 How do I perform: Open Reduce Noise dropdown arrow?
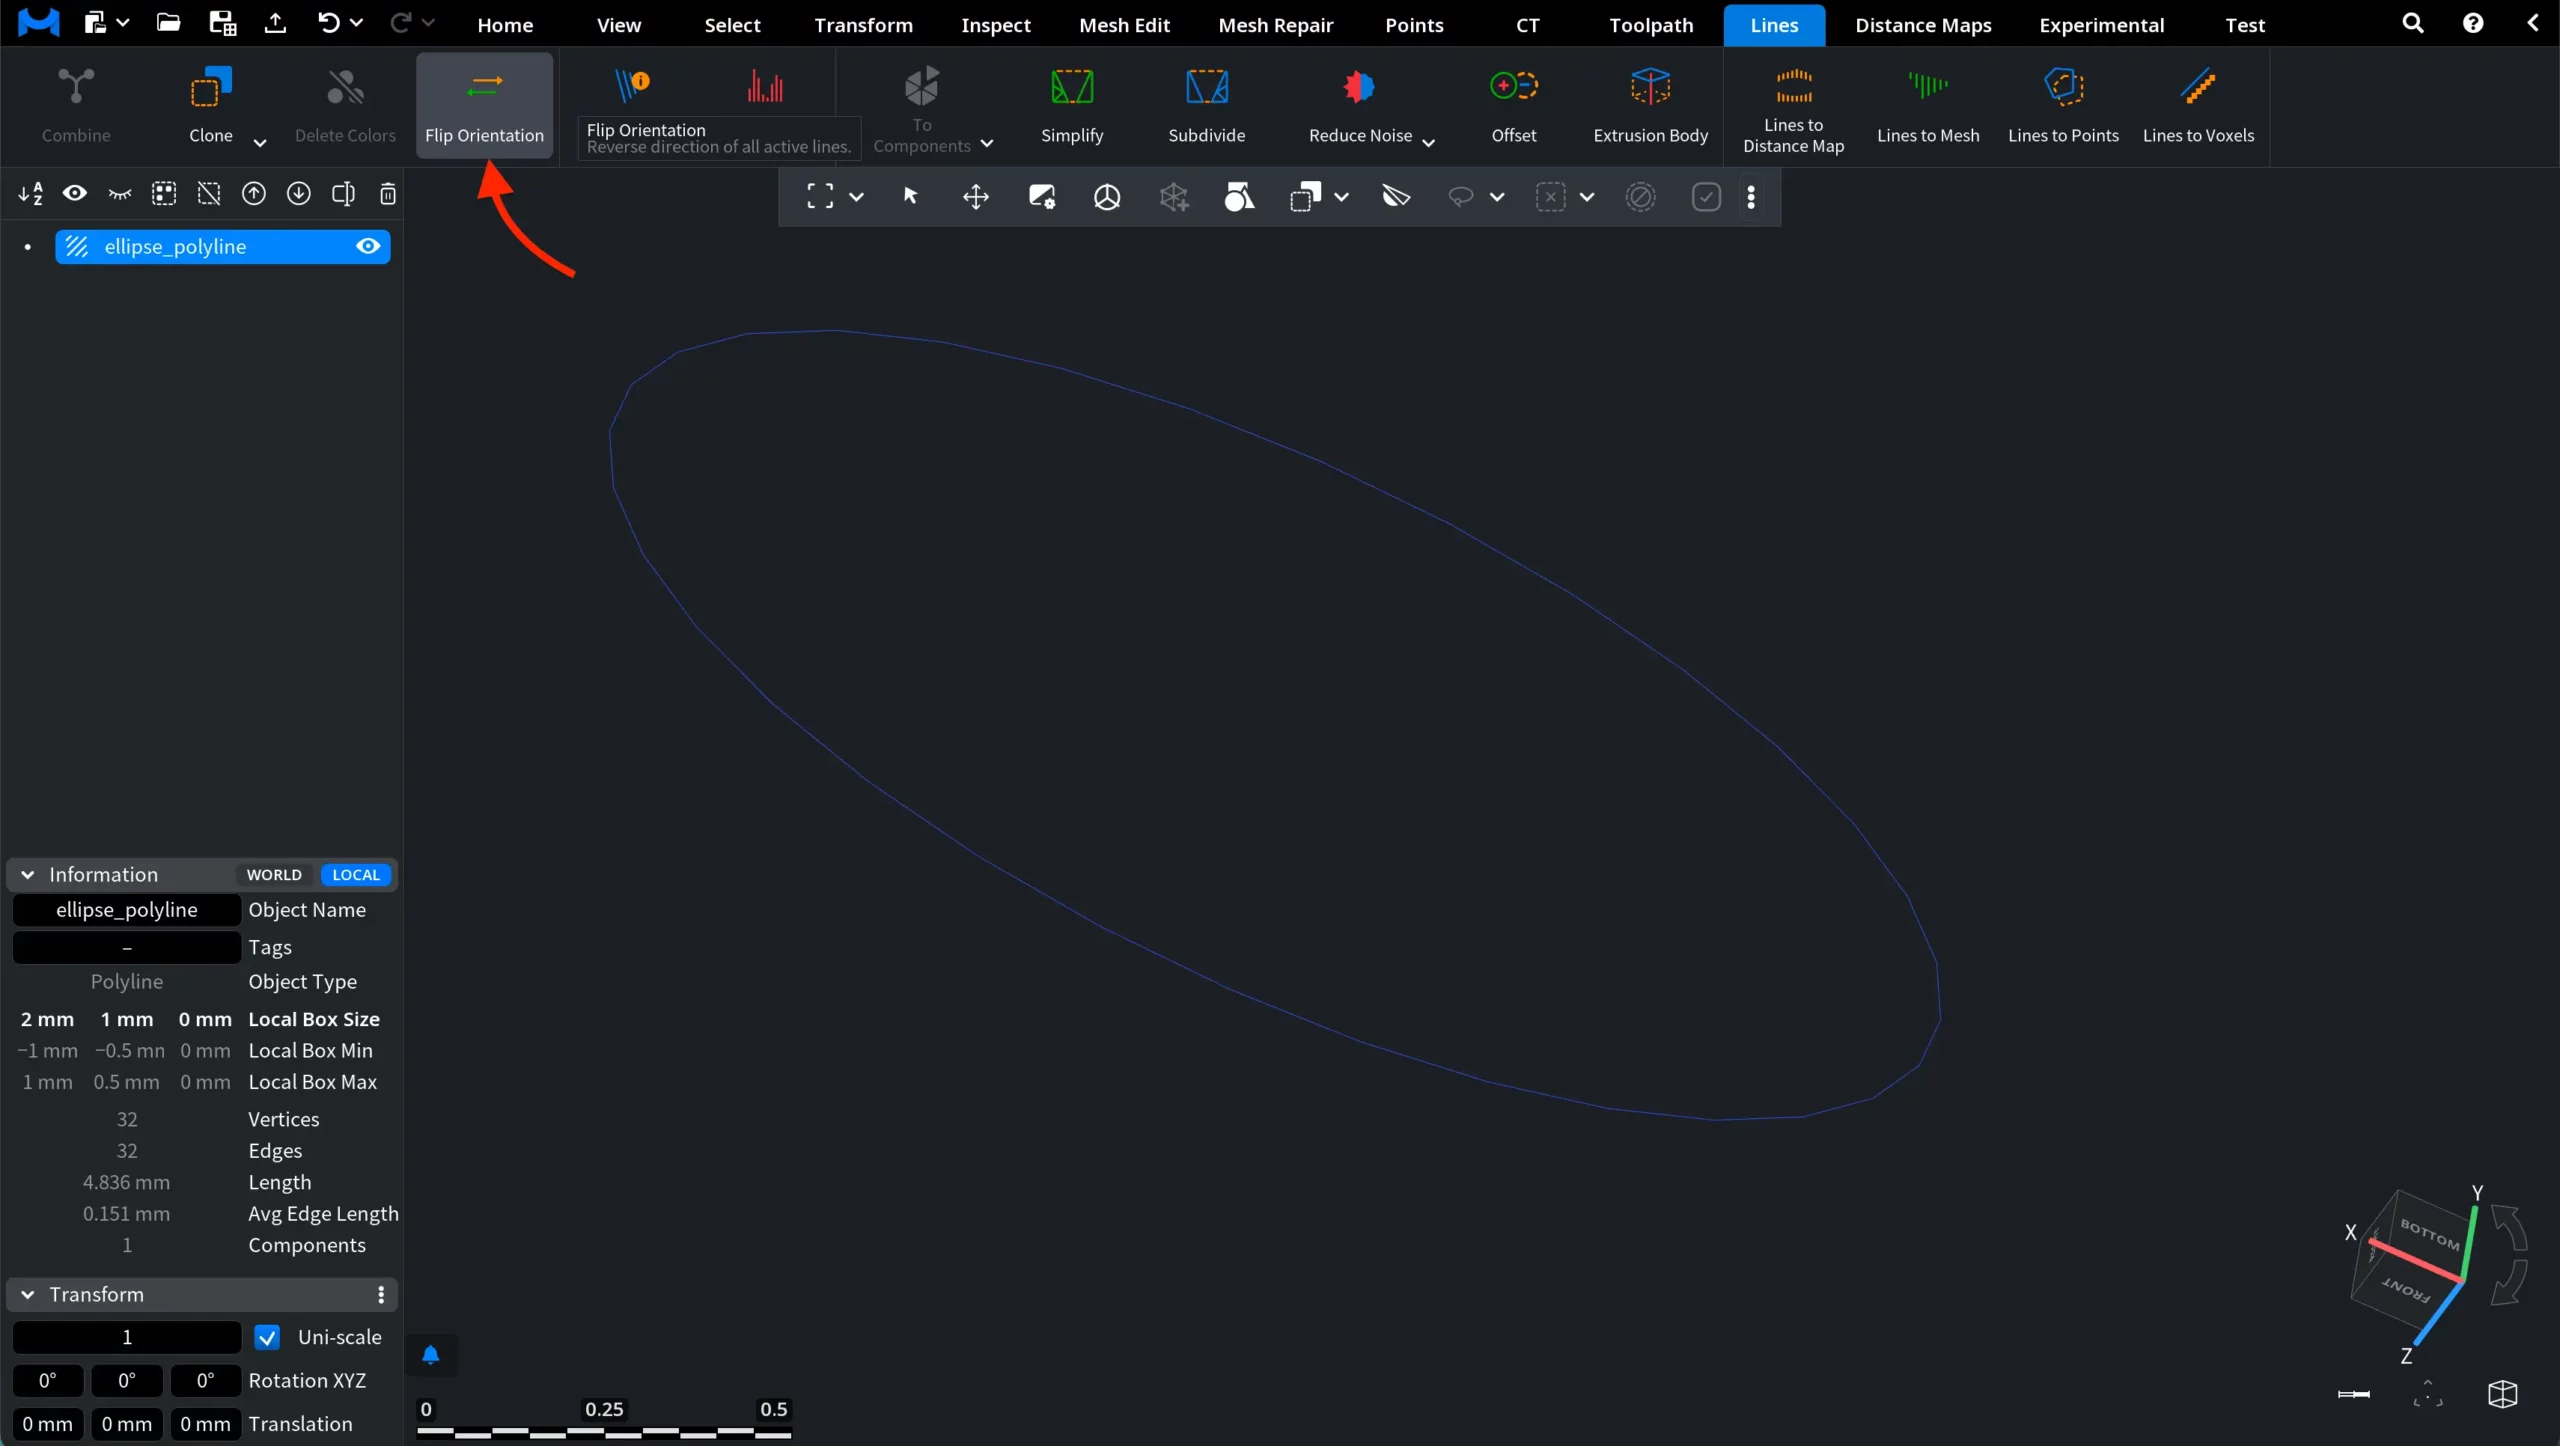tap(1428, 142)
